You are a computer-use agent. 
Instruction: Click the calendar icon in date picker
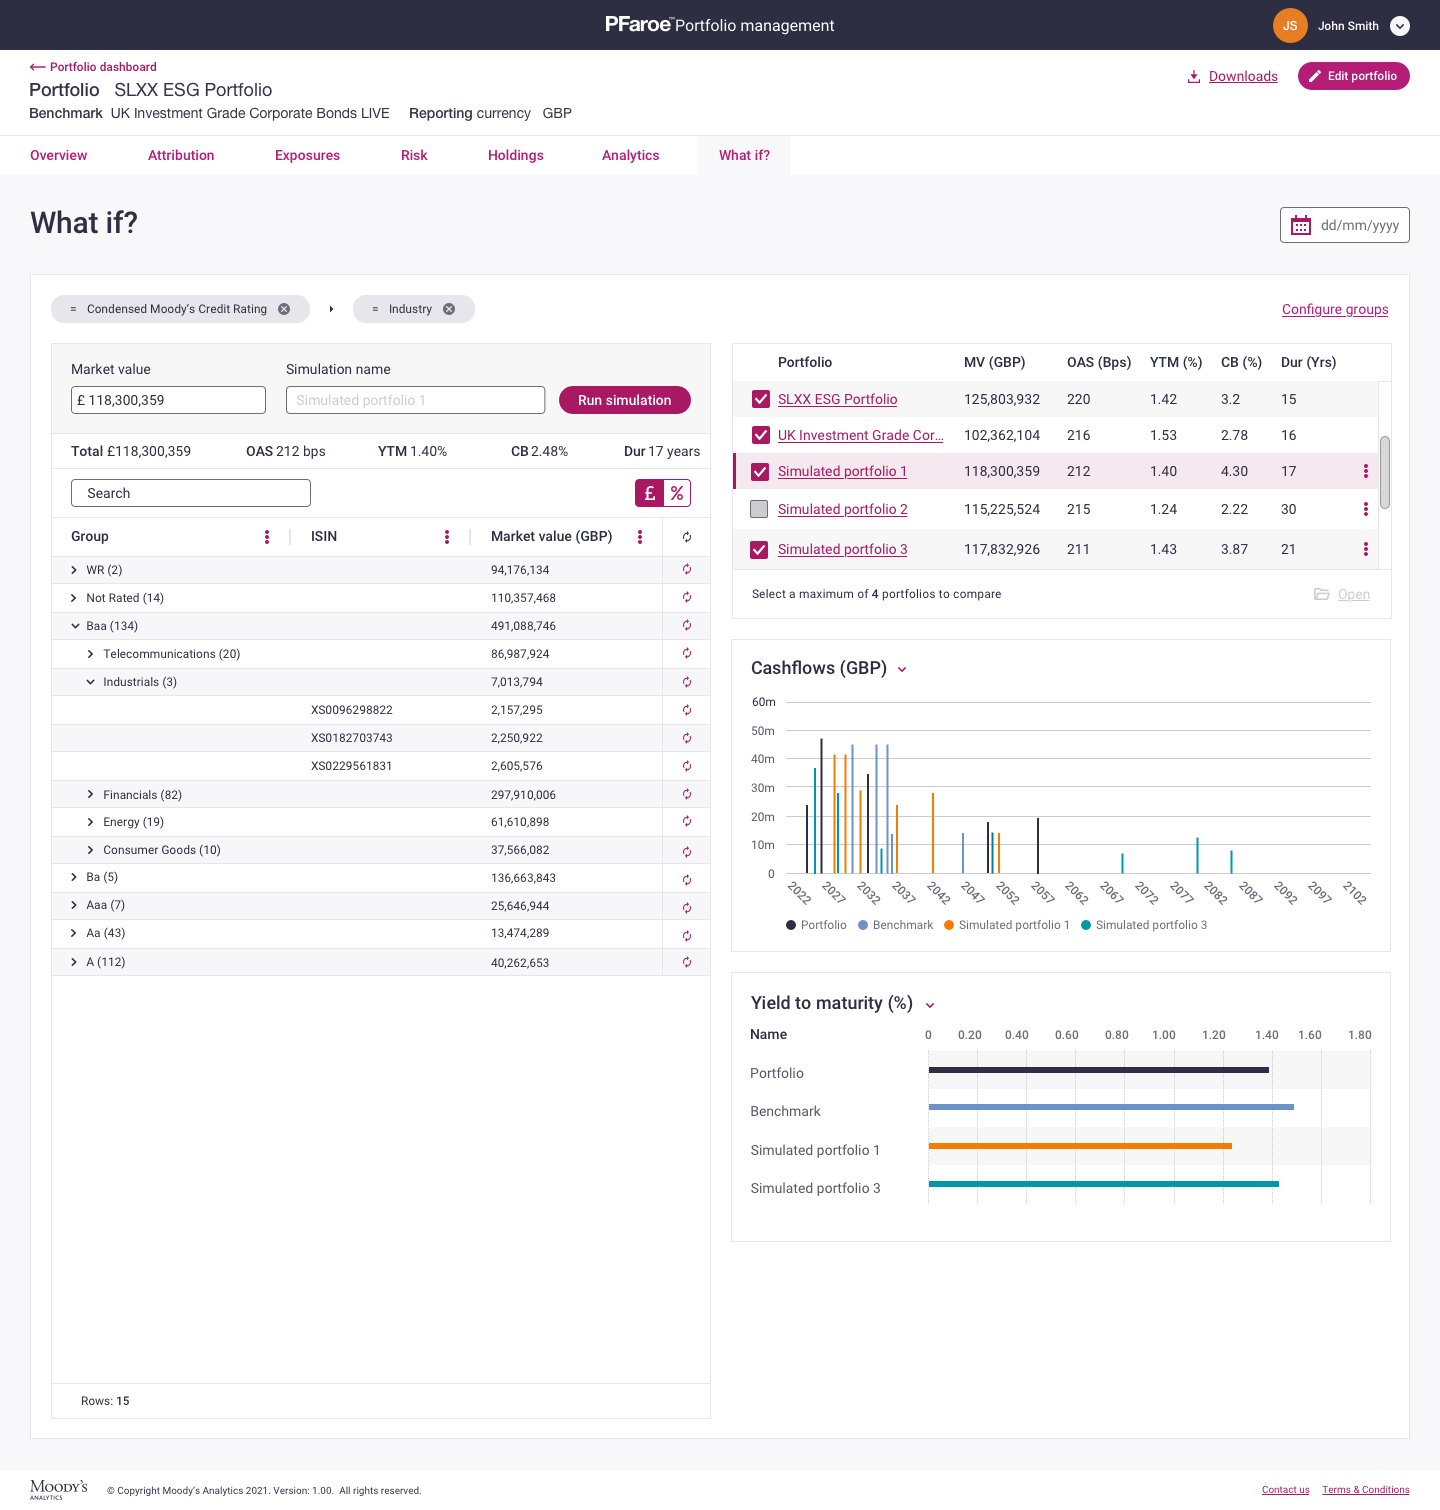[1301, 225]
